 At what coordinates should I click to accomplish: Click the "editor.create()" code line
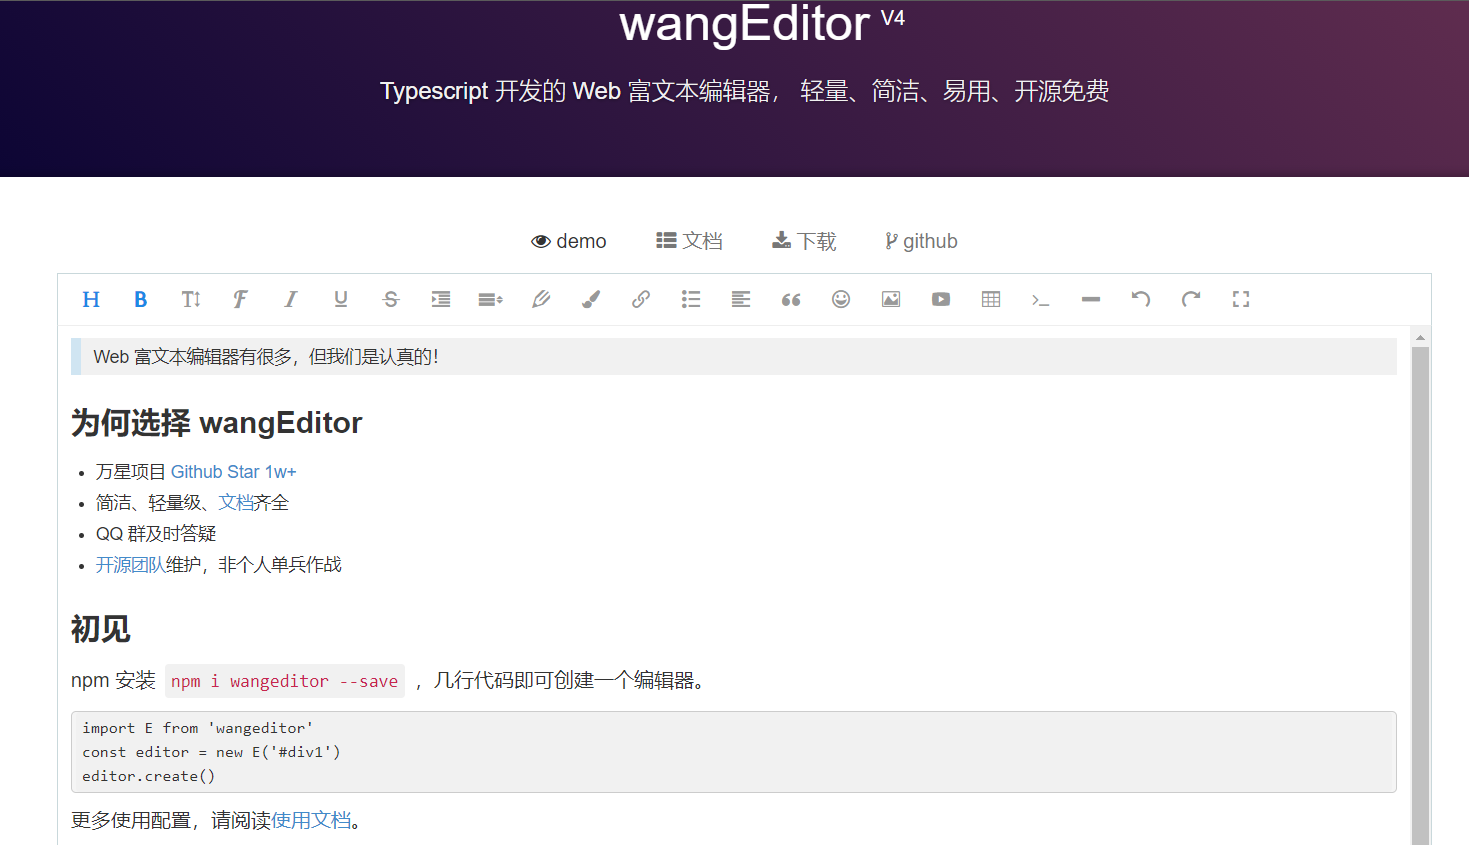[149, 776]
